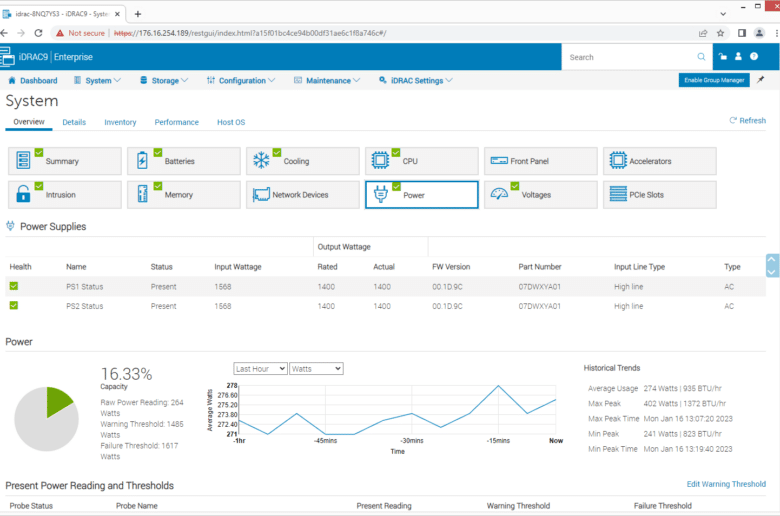Click Edit Warning Threshold link

tap(726, 484)
